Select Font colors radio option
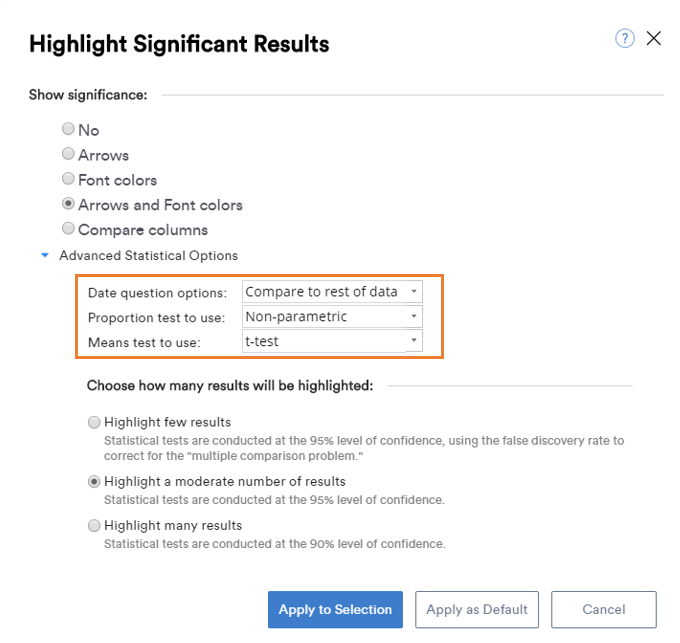This screenshot has width=680, height=643. [68, 179]
